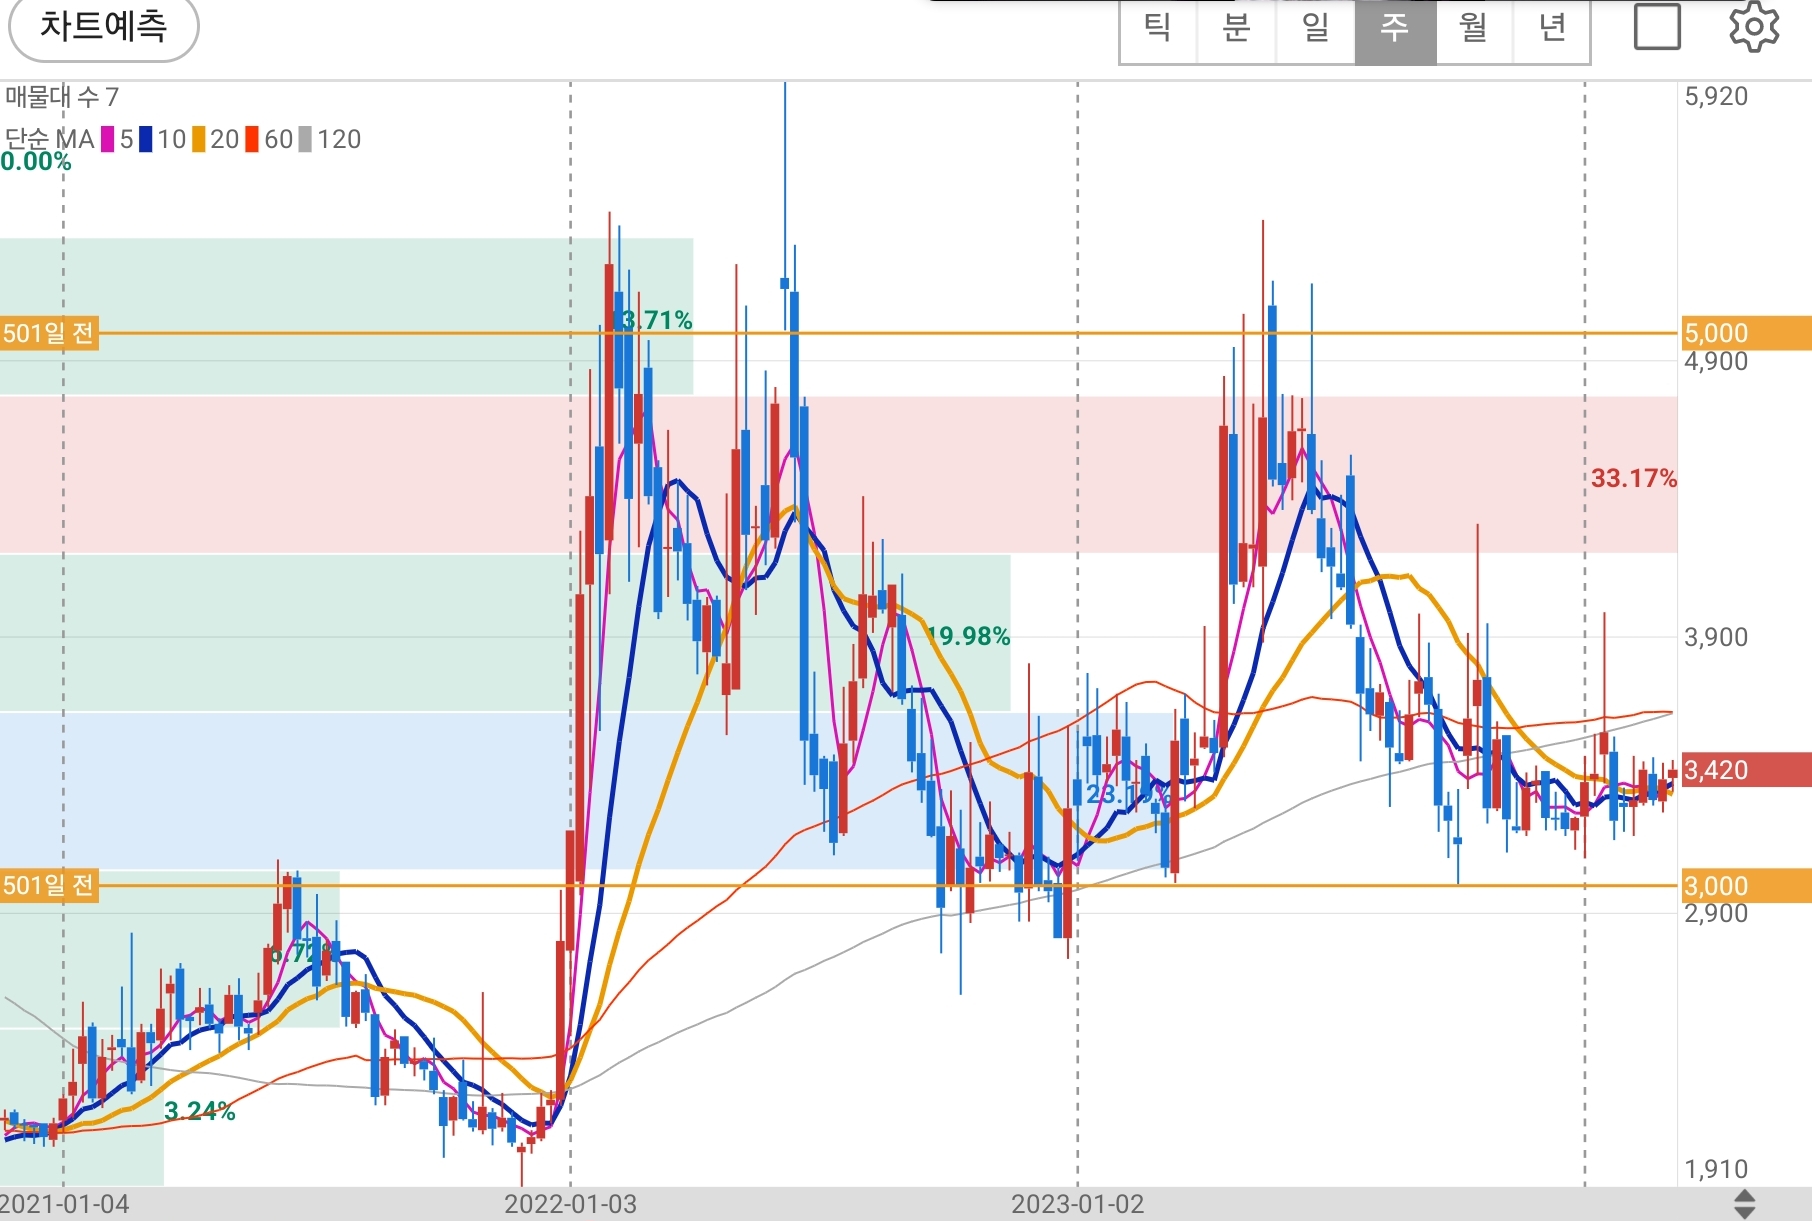This screenshot has height=1221, width=1812.
Task: Click the orange MA 20 color swatch
Action: coord(199,140)
